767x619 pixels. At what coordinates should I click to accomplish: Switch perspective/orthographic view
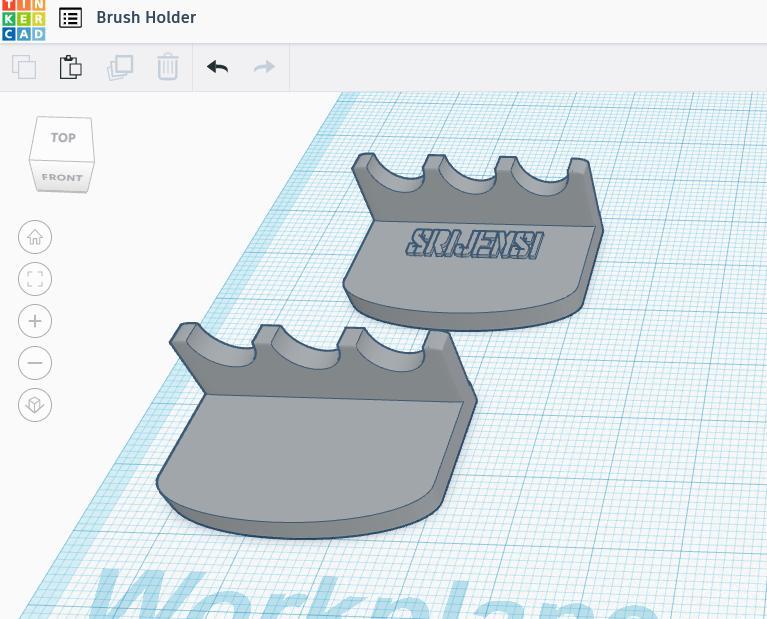[35, 405]
